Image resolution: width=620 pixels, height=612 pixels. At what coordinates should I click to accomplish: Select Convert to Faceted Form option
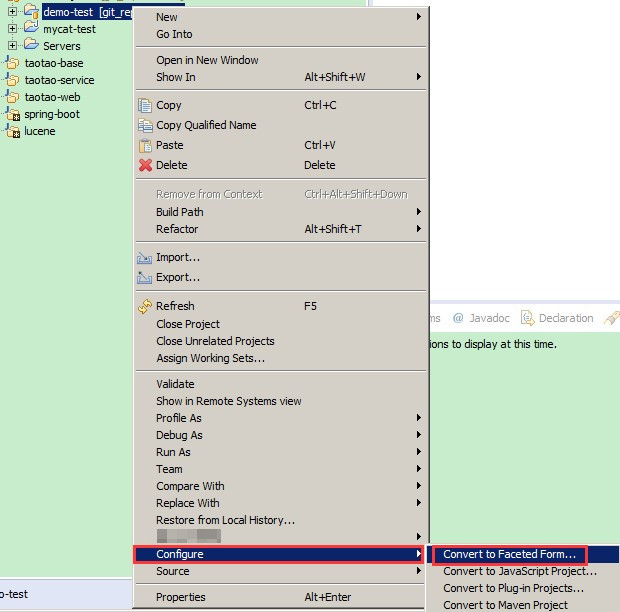point(509,554)
